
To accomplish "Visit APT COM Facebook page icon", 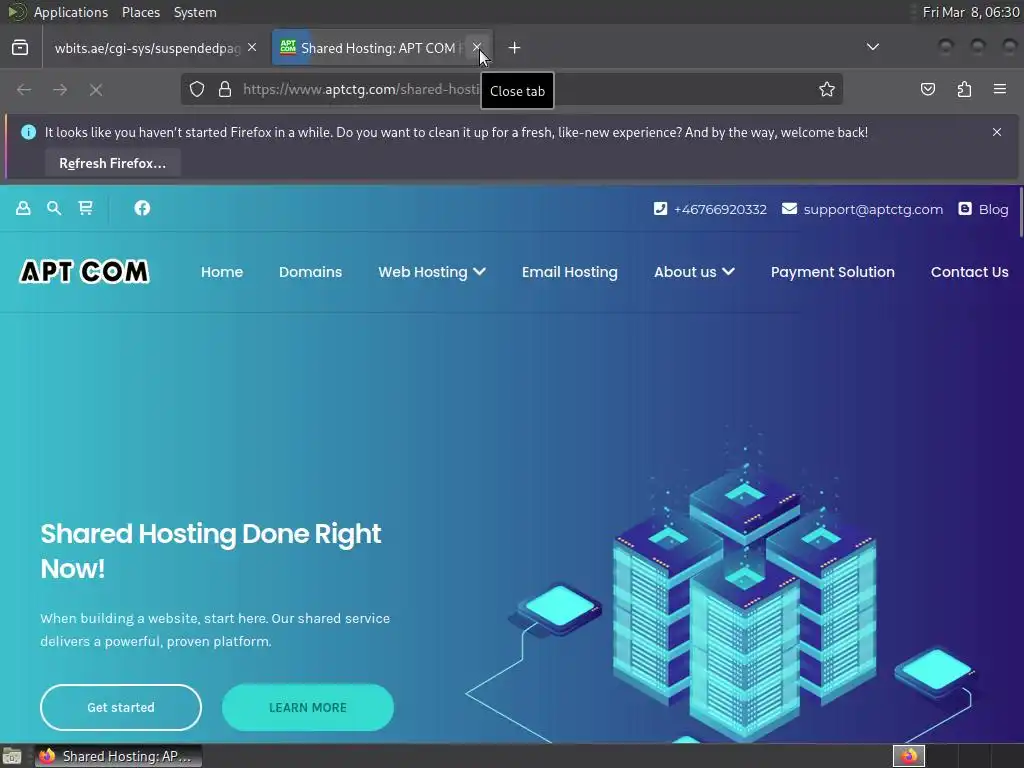I will coord(142,208).
